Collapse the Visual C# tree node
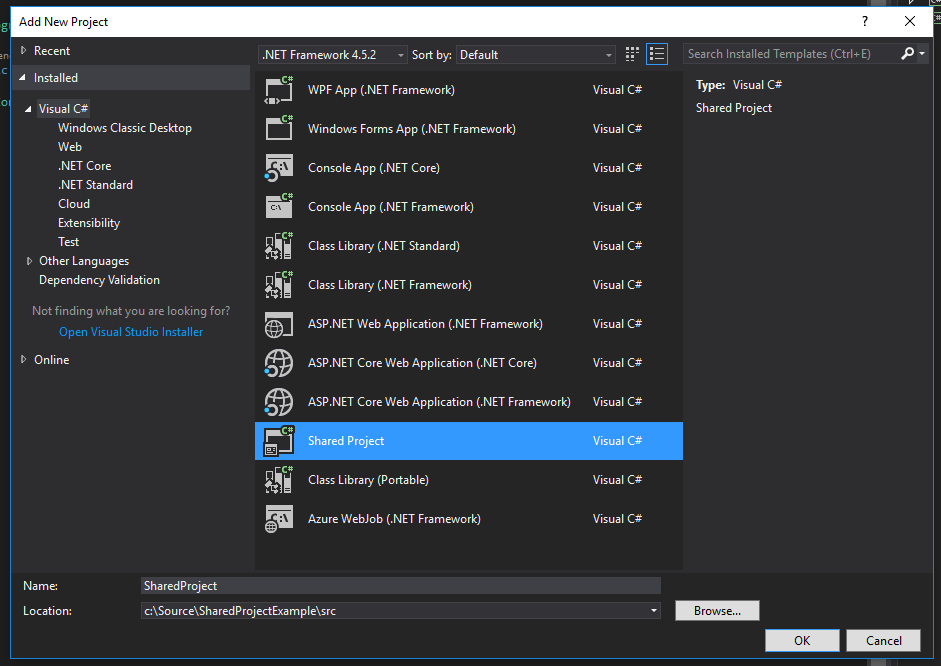941x666 pixels. point(28,109)
